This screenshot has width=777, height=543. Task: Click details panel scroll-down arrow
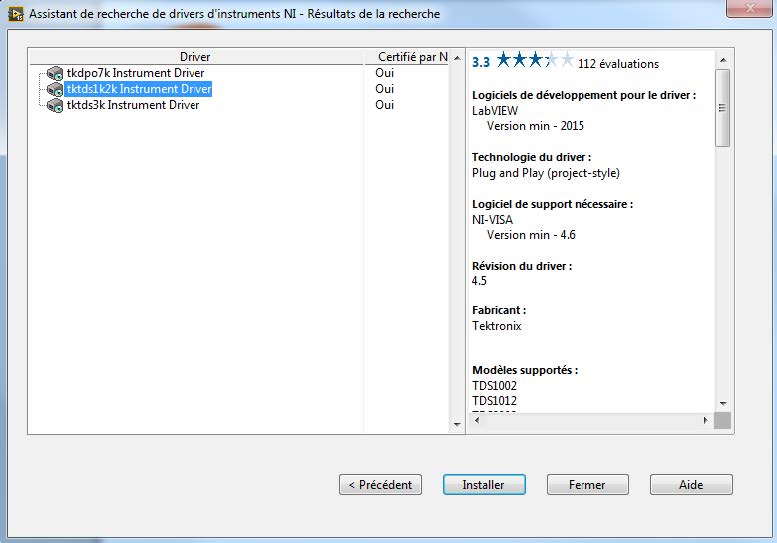722,403
